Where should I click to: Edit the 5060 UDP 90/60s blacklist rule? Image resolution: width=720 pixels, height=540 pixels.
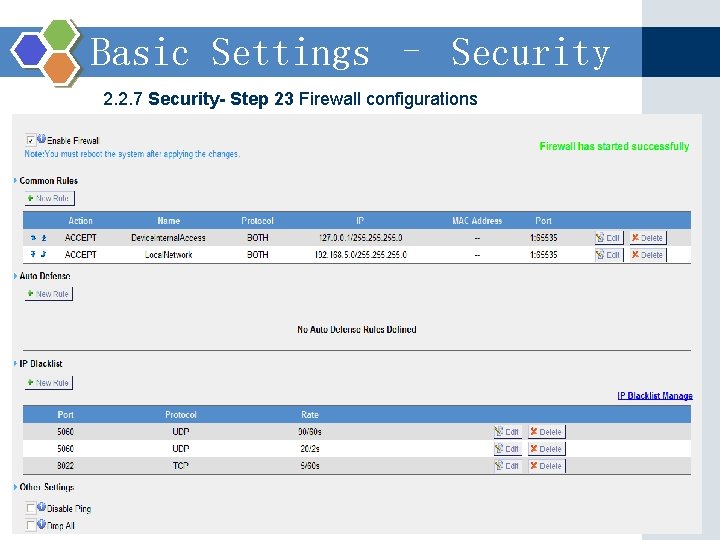[x=507, y=432]
